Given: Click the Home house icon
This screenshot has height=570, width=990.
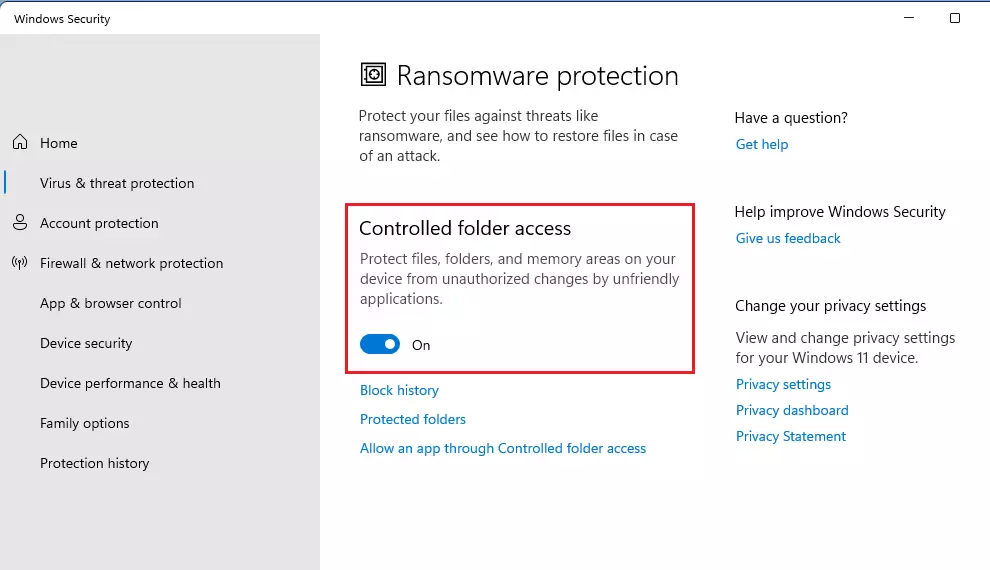Looking at the screenshot, I should click(20, 142).
